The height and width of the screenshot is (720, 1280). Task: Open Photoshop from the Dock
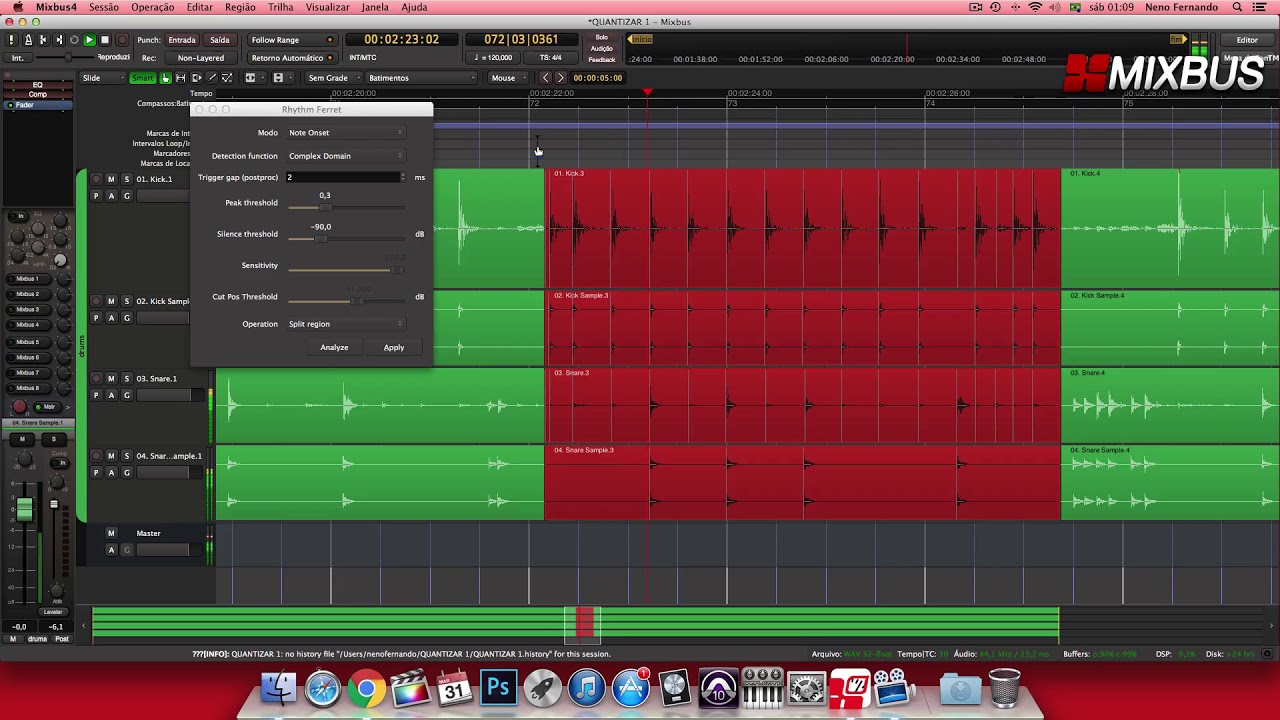pos(498,688)
